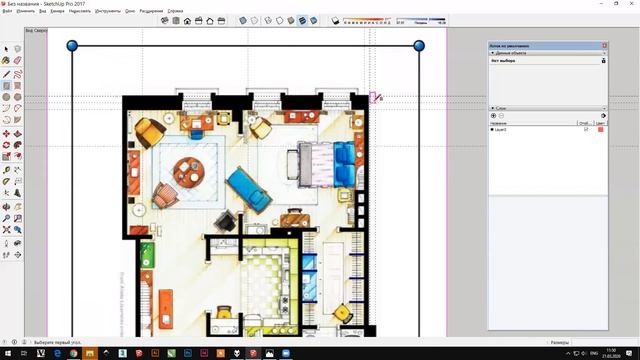Toggle Layer0 visibility checkbox
The image size is (640, 360).
[586, 129]
